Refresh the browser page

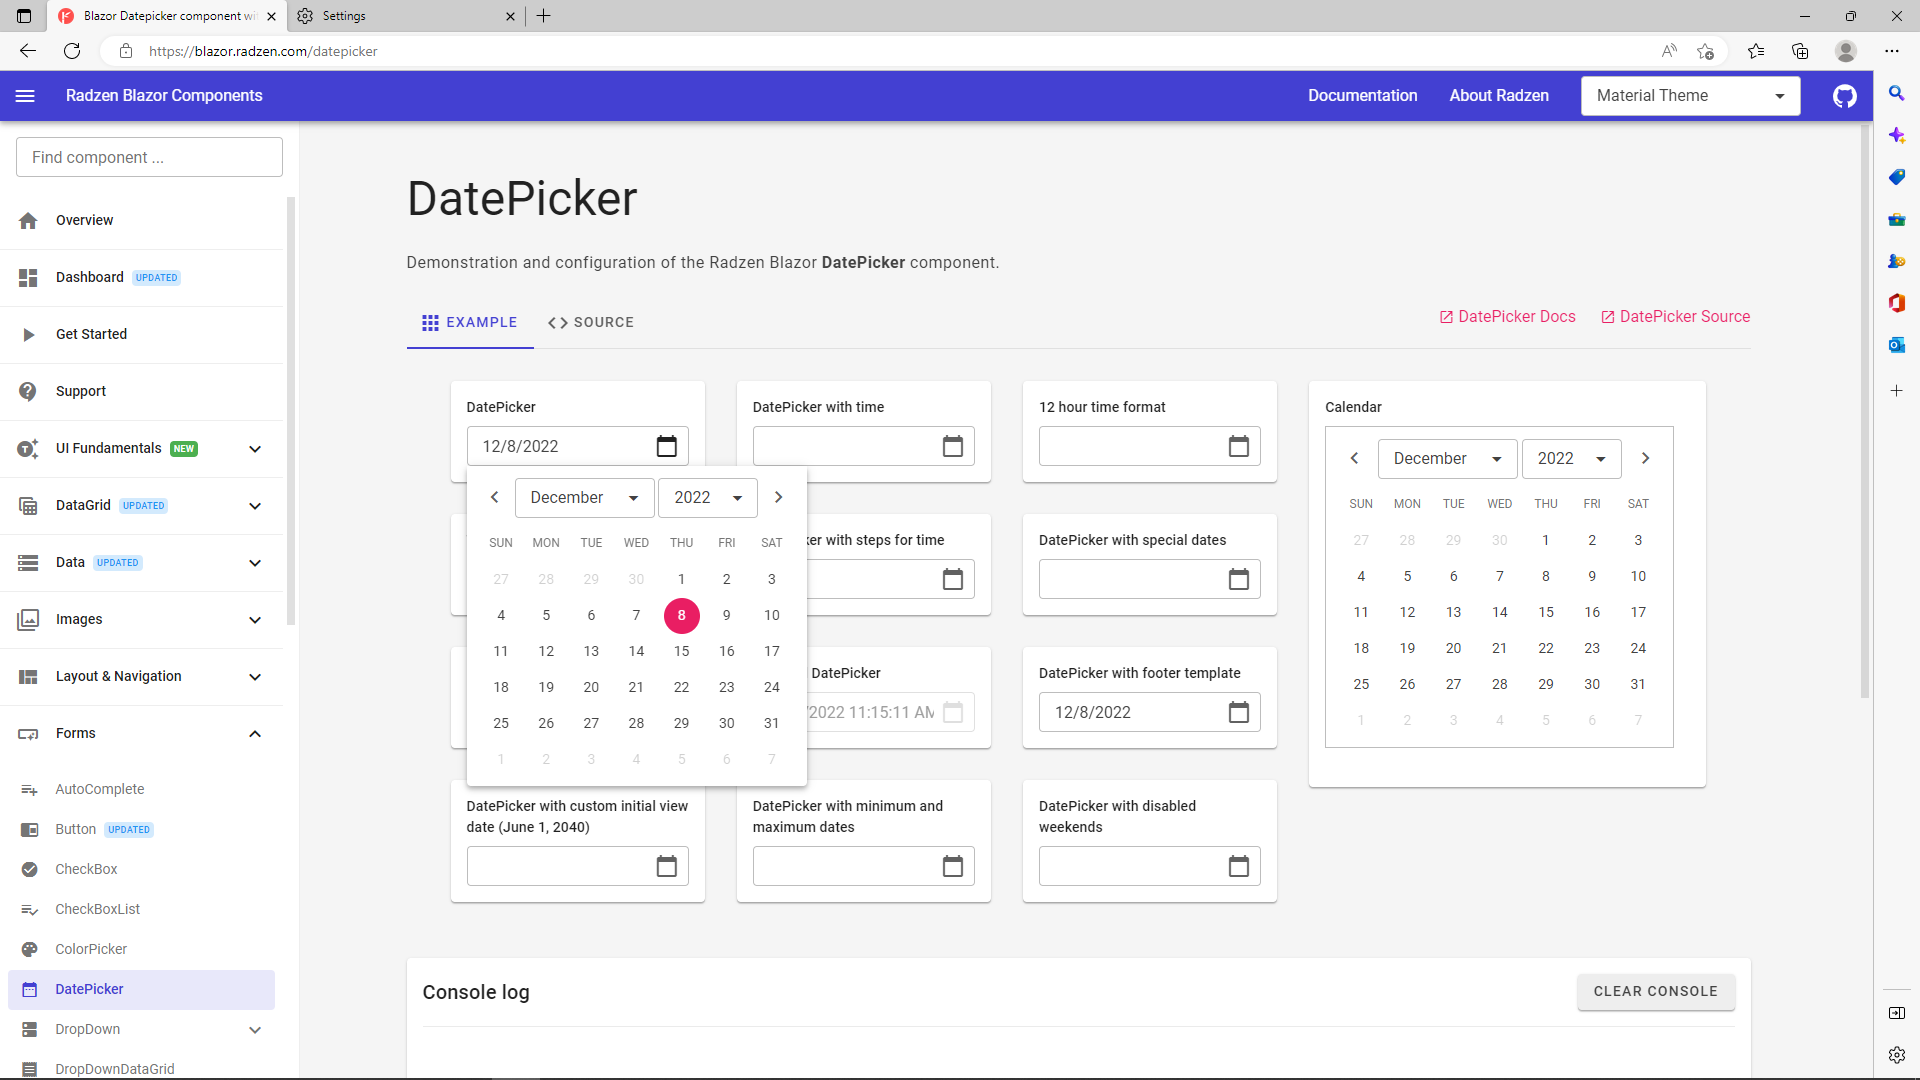pyautogui.click(x=72, y=51)
